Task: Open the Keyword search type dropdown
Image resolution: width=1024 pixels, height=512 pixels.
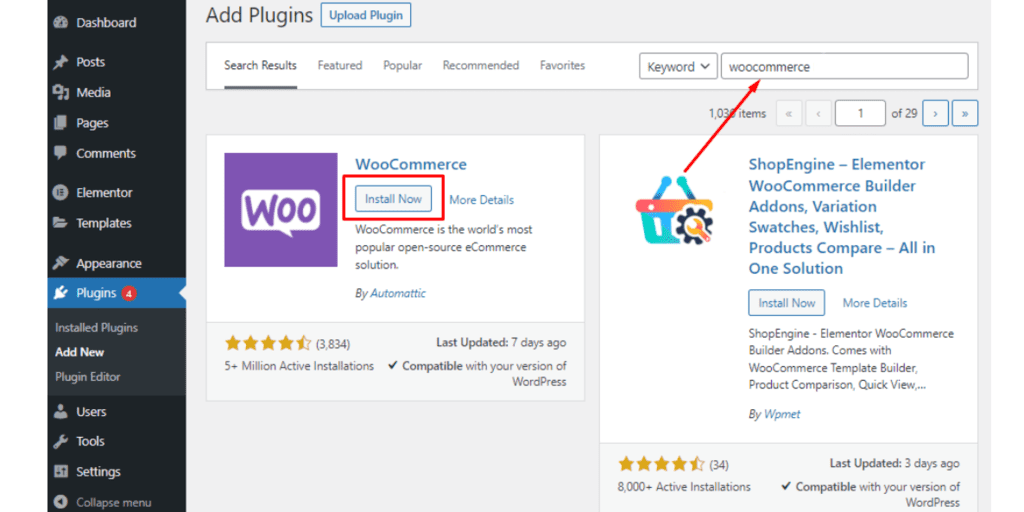Action: [x=679, y=67]
